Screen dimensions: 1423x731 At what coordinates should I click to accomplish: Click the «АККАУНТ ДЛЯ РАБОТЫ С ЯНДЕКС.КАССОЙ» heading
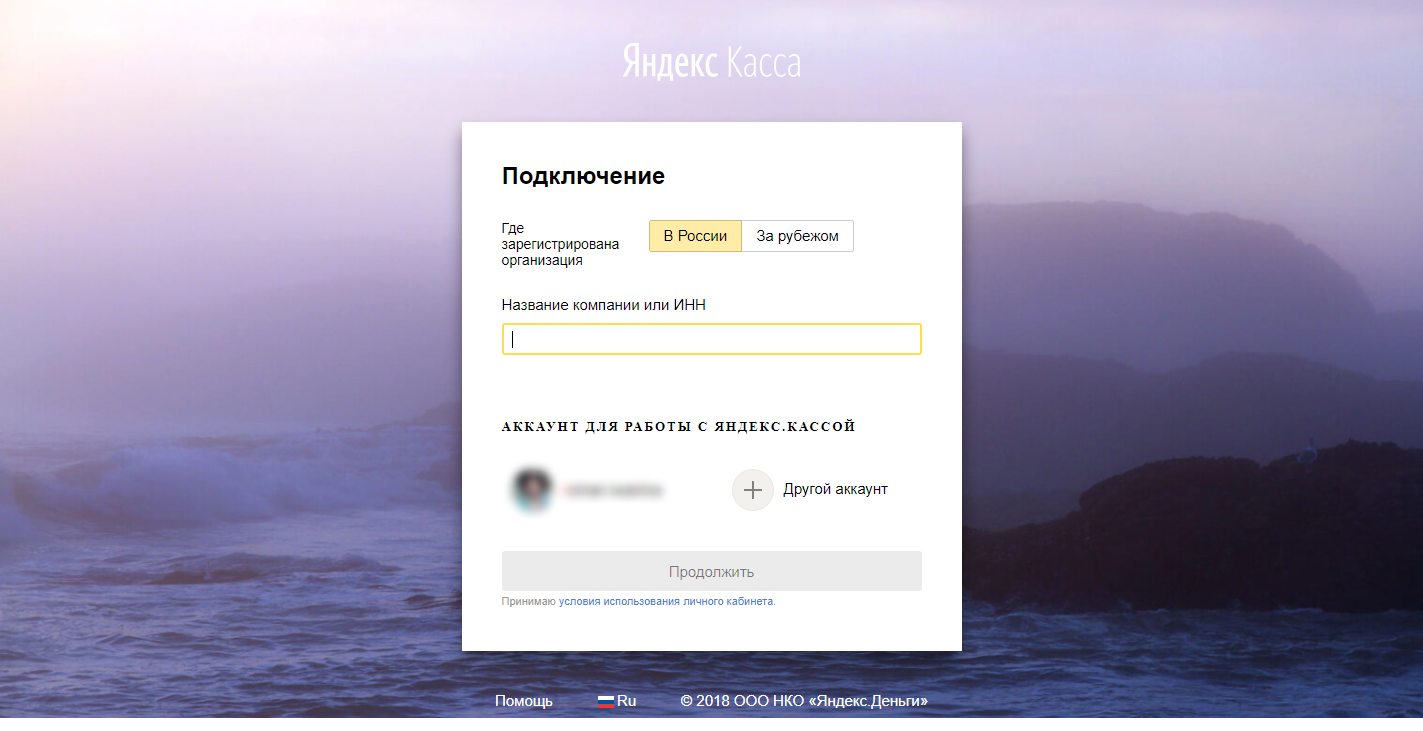coord(678,426)
